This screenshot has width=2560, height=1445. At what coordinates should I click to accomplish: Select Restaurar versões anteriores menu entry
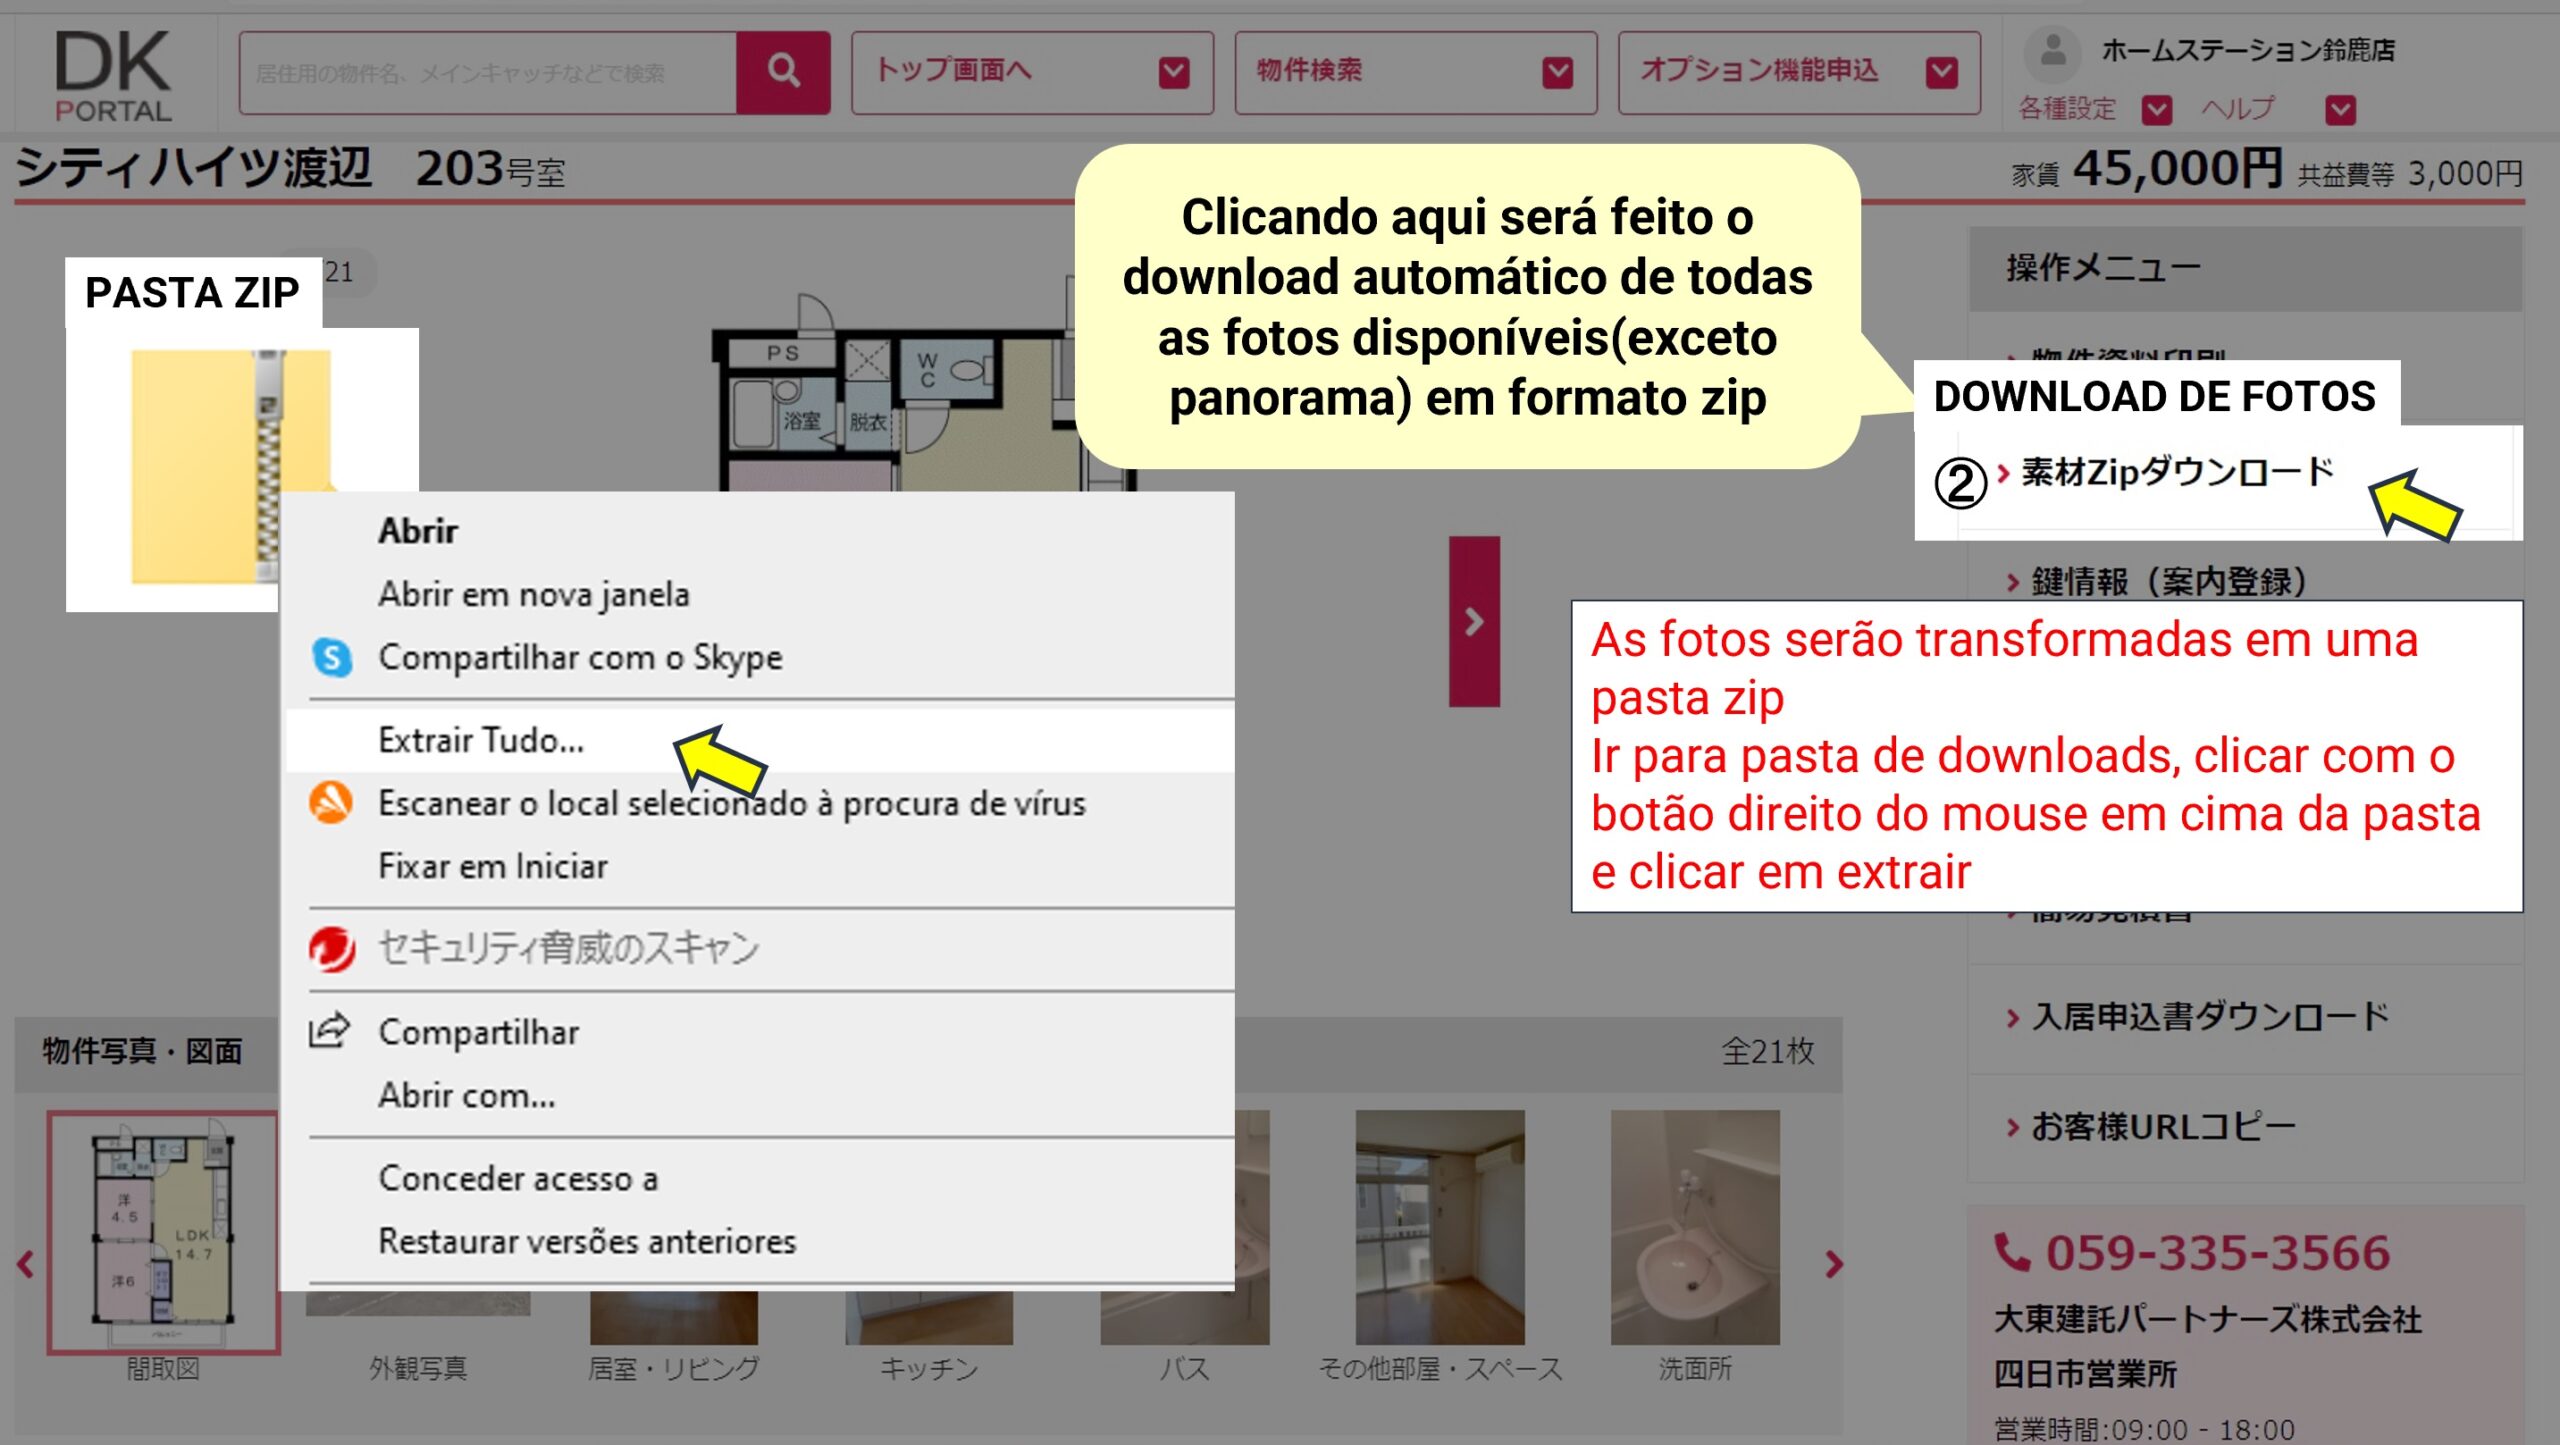[587, 1241]
